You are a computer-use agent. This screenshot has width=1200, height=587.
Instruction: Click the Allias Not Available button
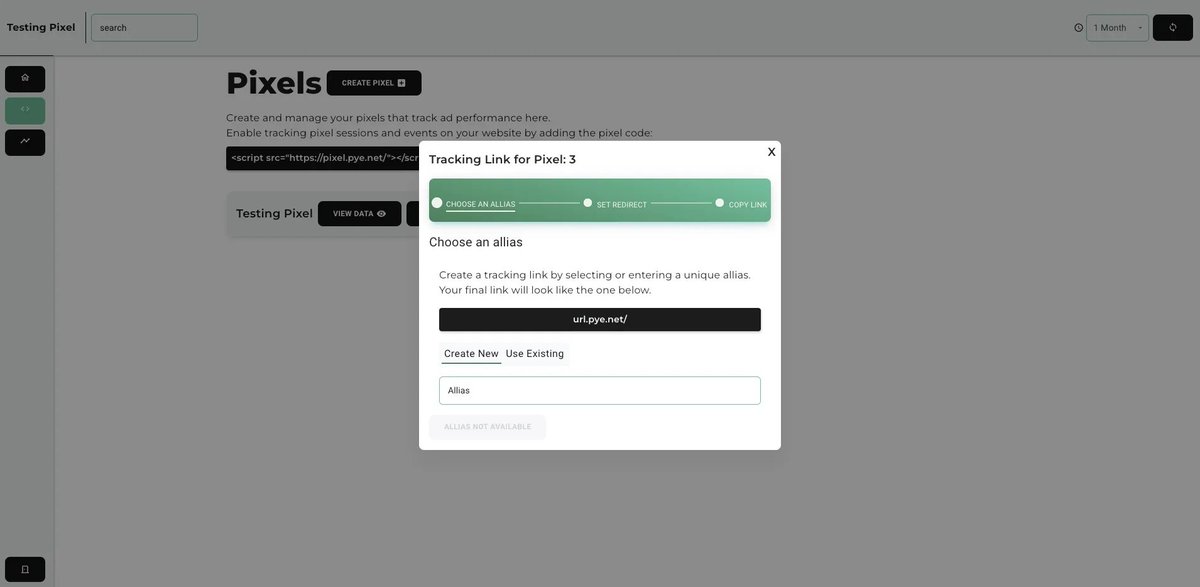click(488, 427)
